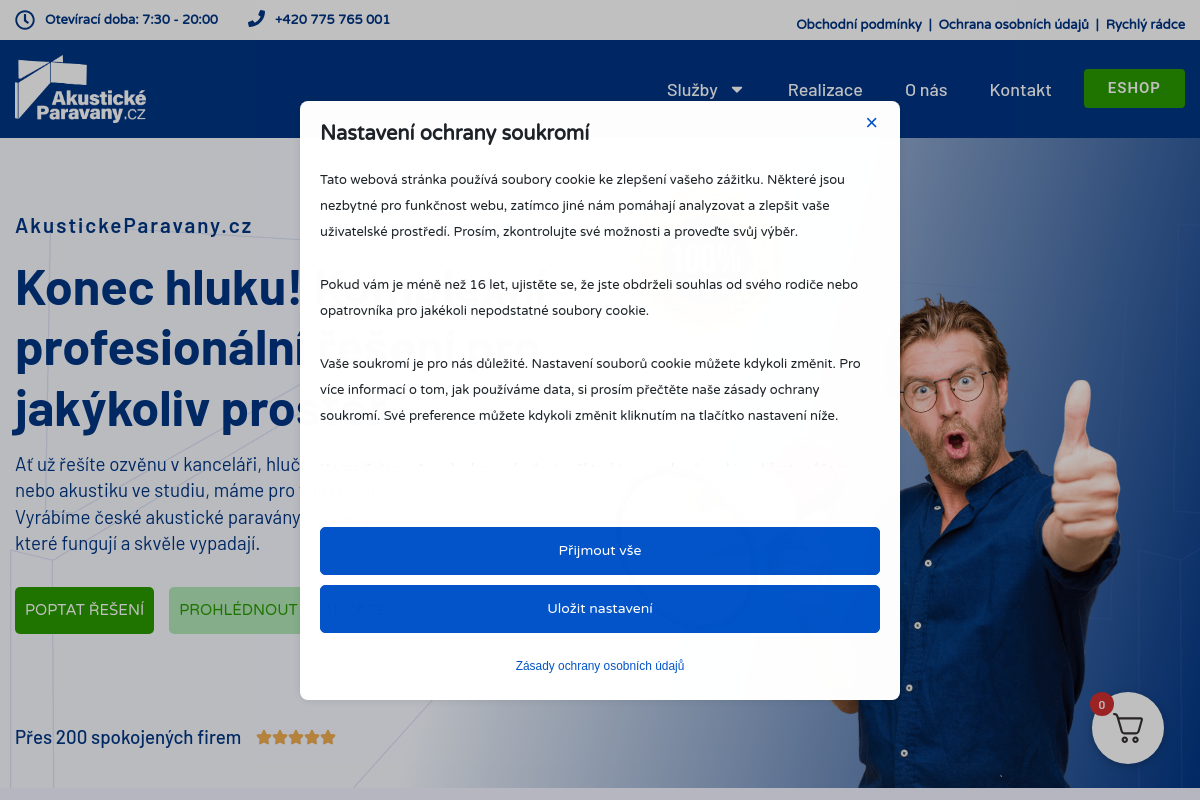Open Zásady ochrany osobních údajů link
Screen dimensions: 1200x800
[600, 666]
